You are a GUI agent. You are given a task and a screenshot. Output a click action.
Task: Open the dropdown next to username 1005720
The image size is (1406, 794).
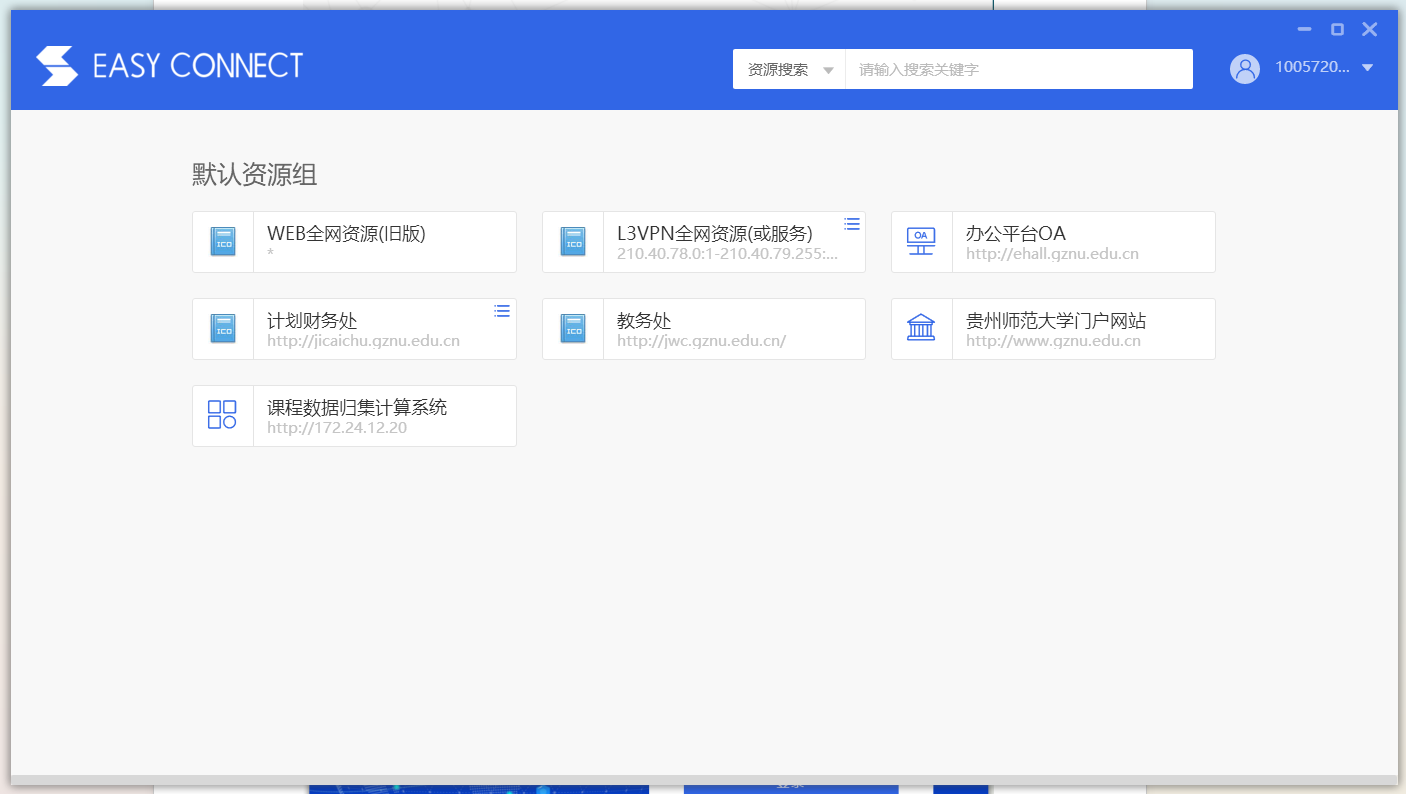[x=1367, y=68]
